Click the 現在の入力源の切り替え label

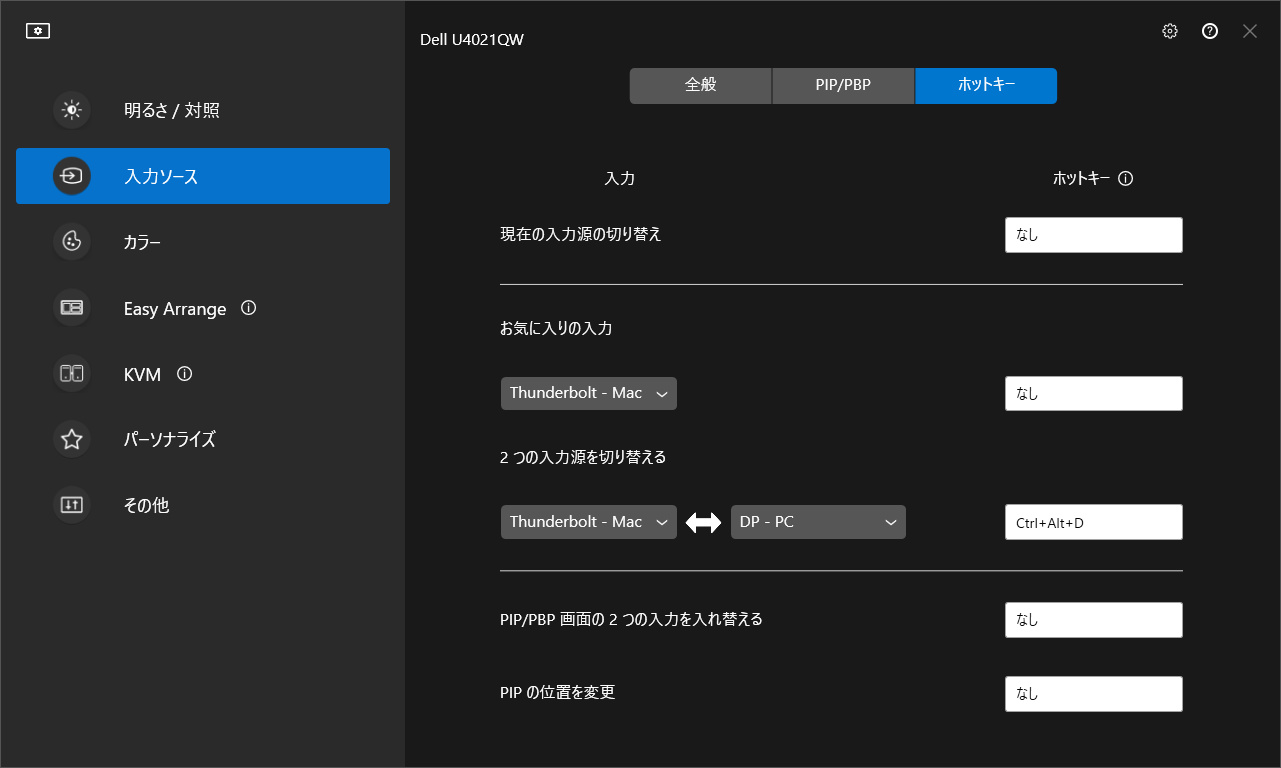581,235
